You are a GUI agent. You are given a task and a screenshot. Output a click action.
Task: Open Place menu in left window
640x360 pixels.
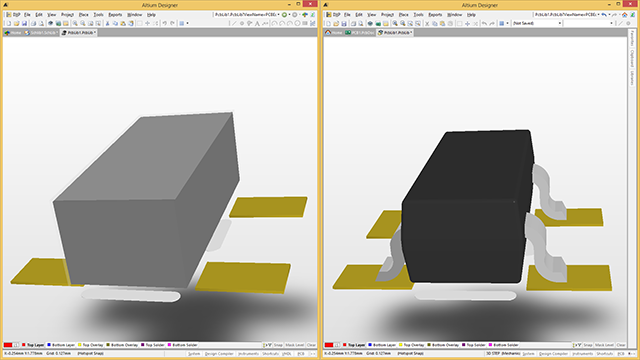click(x=83, y=15)
